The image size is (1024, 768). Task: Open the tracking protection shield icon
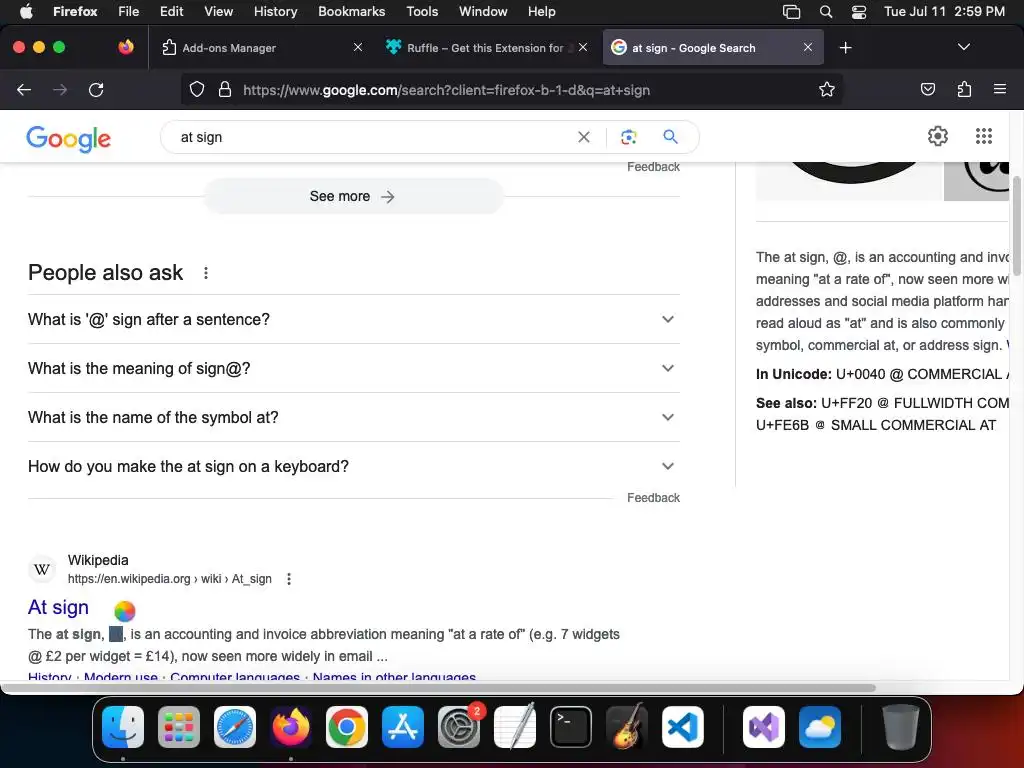click(197, 89)
